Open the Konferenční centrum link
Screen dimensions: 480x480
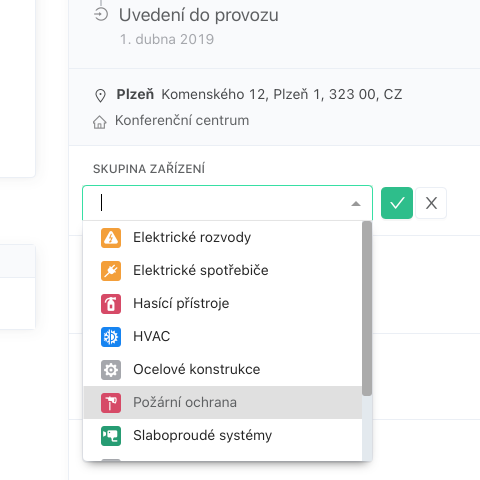(x=182, y=120)
